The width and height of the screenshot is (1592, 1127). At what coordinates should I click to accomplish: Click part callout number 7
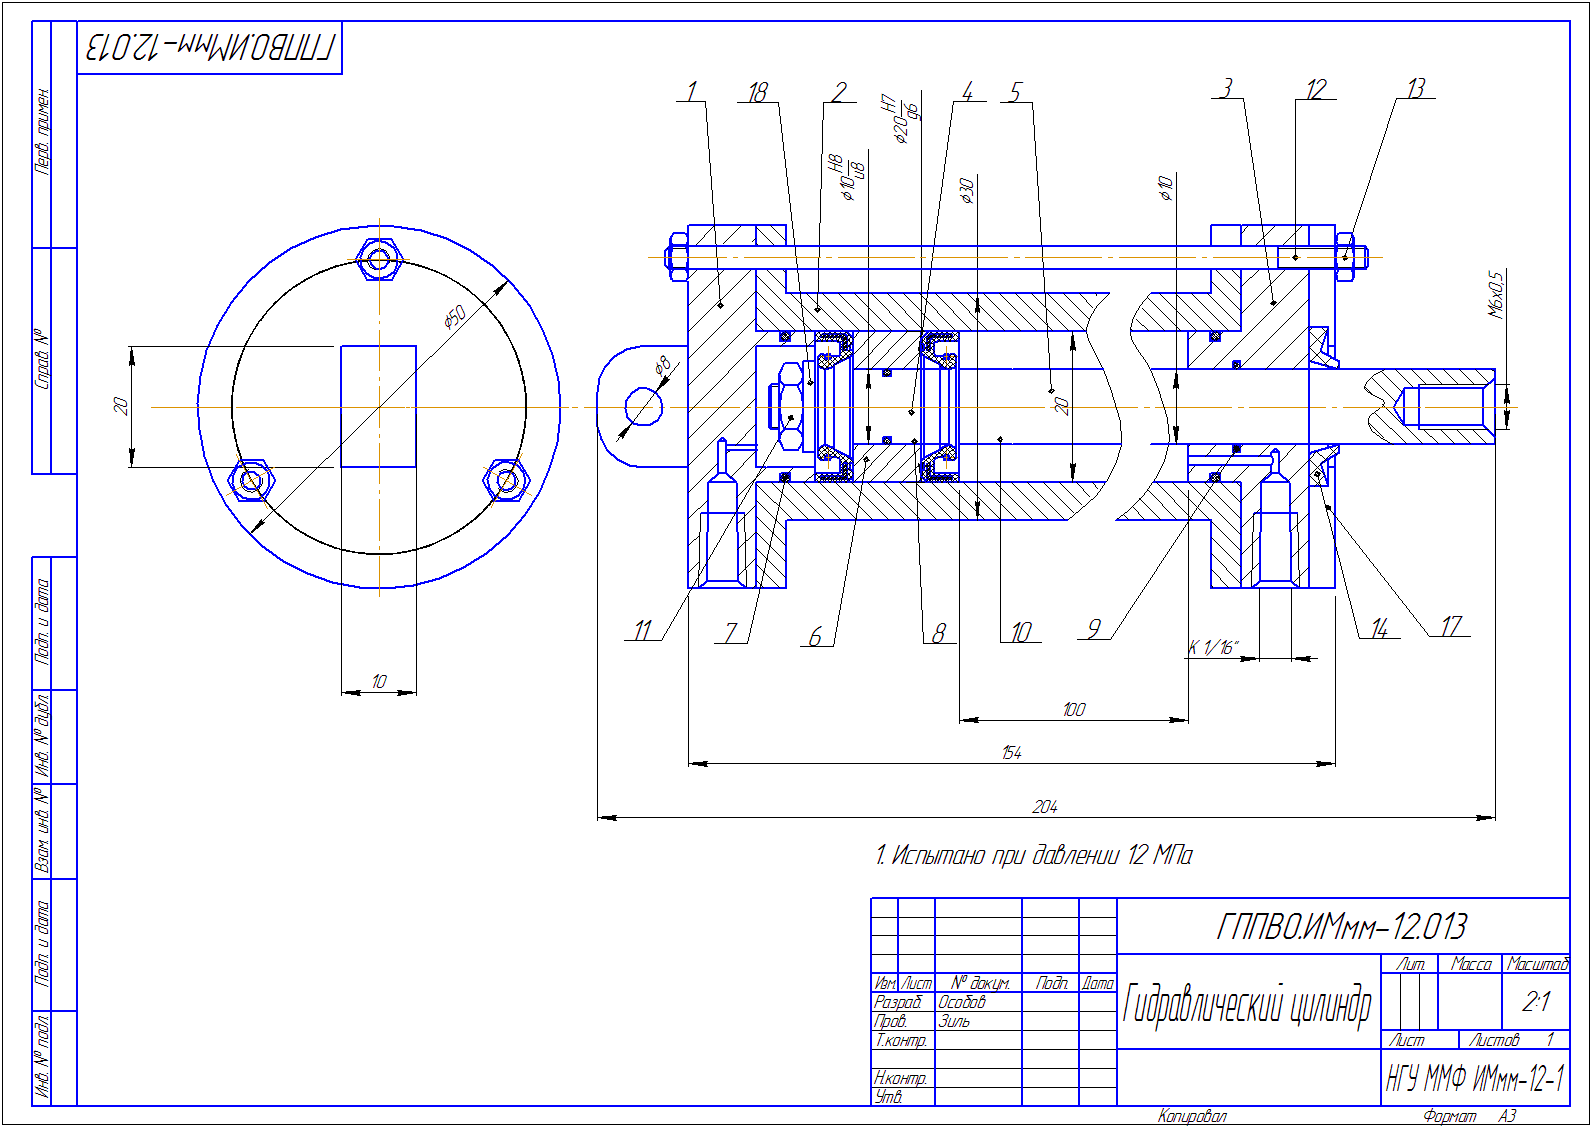coord(731,632)
